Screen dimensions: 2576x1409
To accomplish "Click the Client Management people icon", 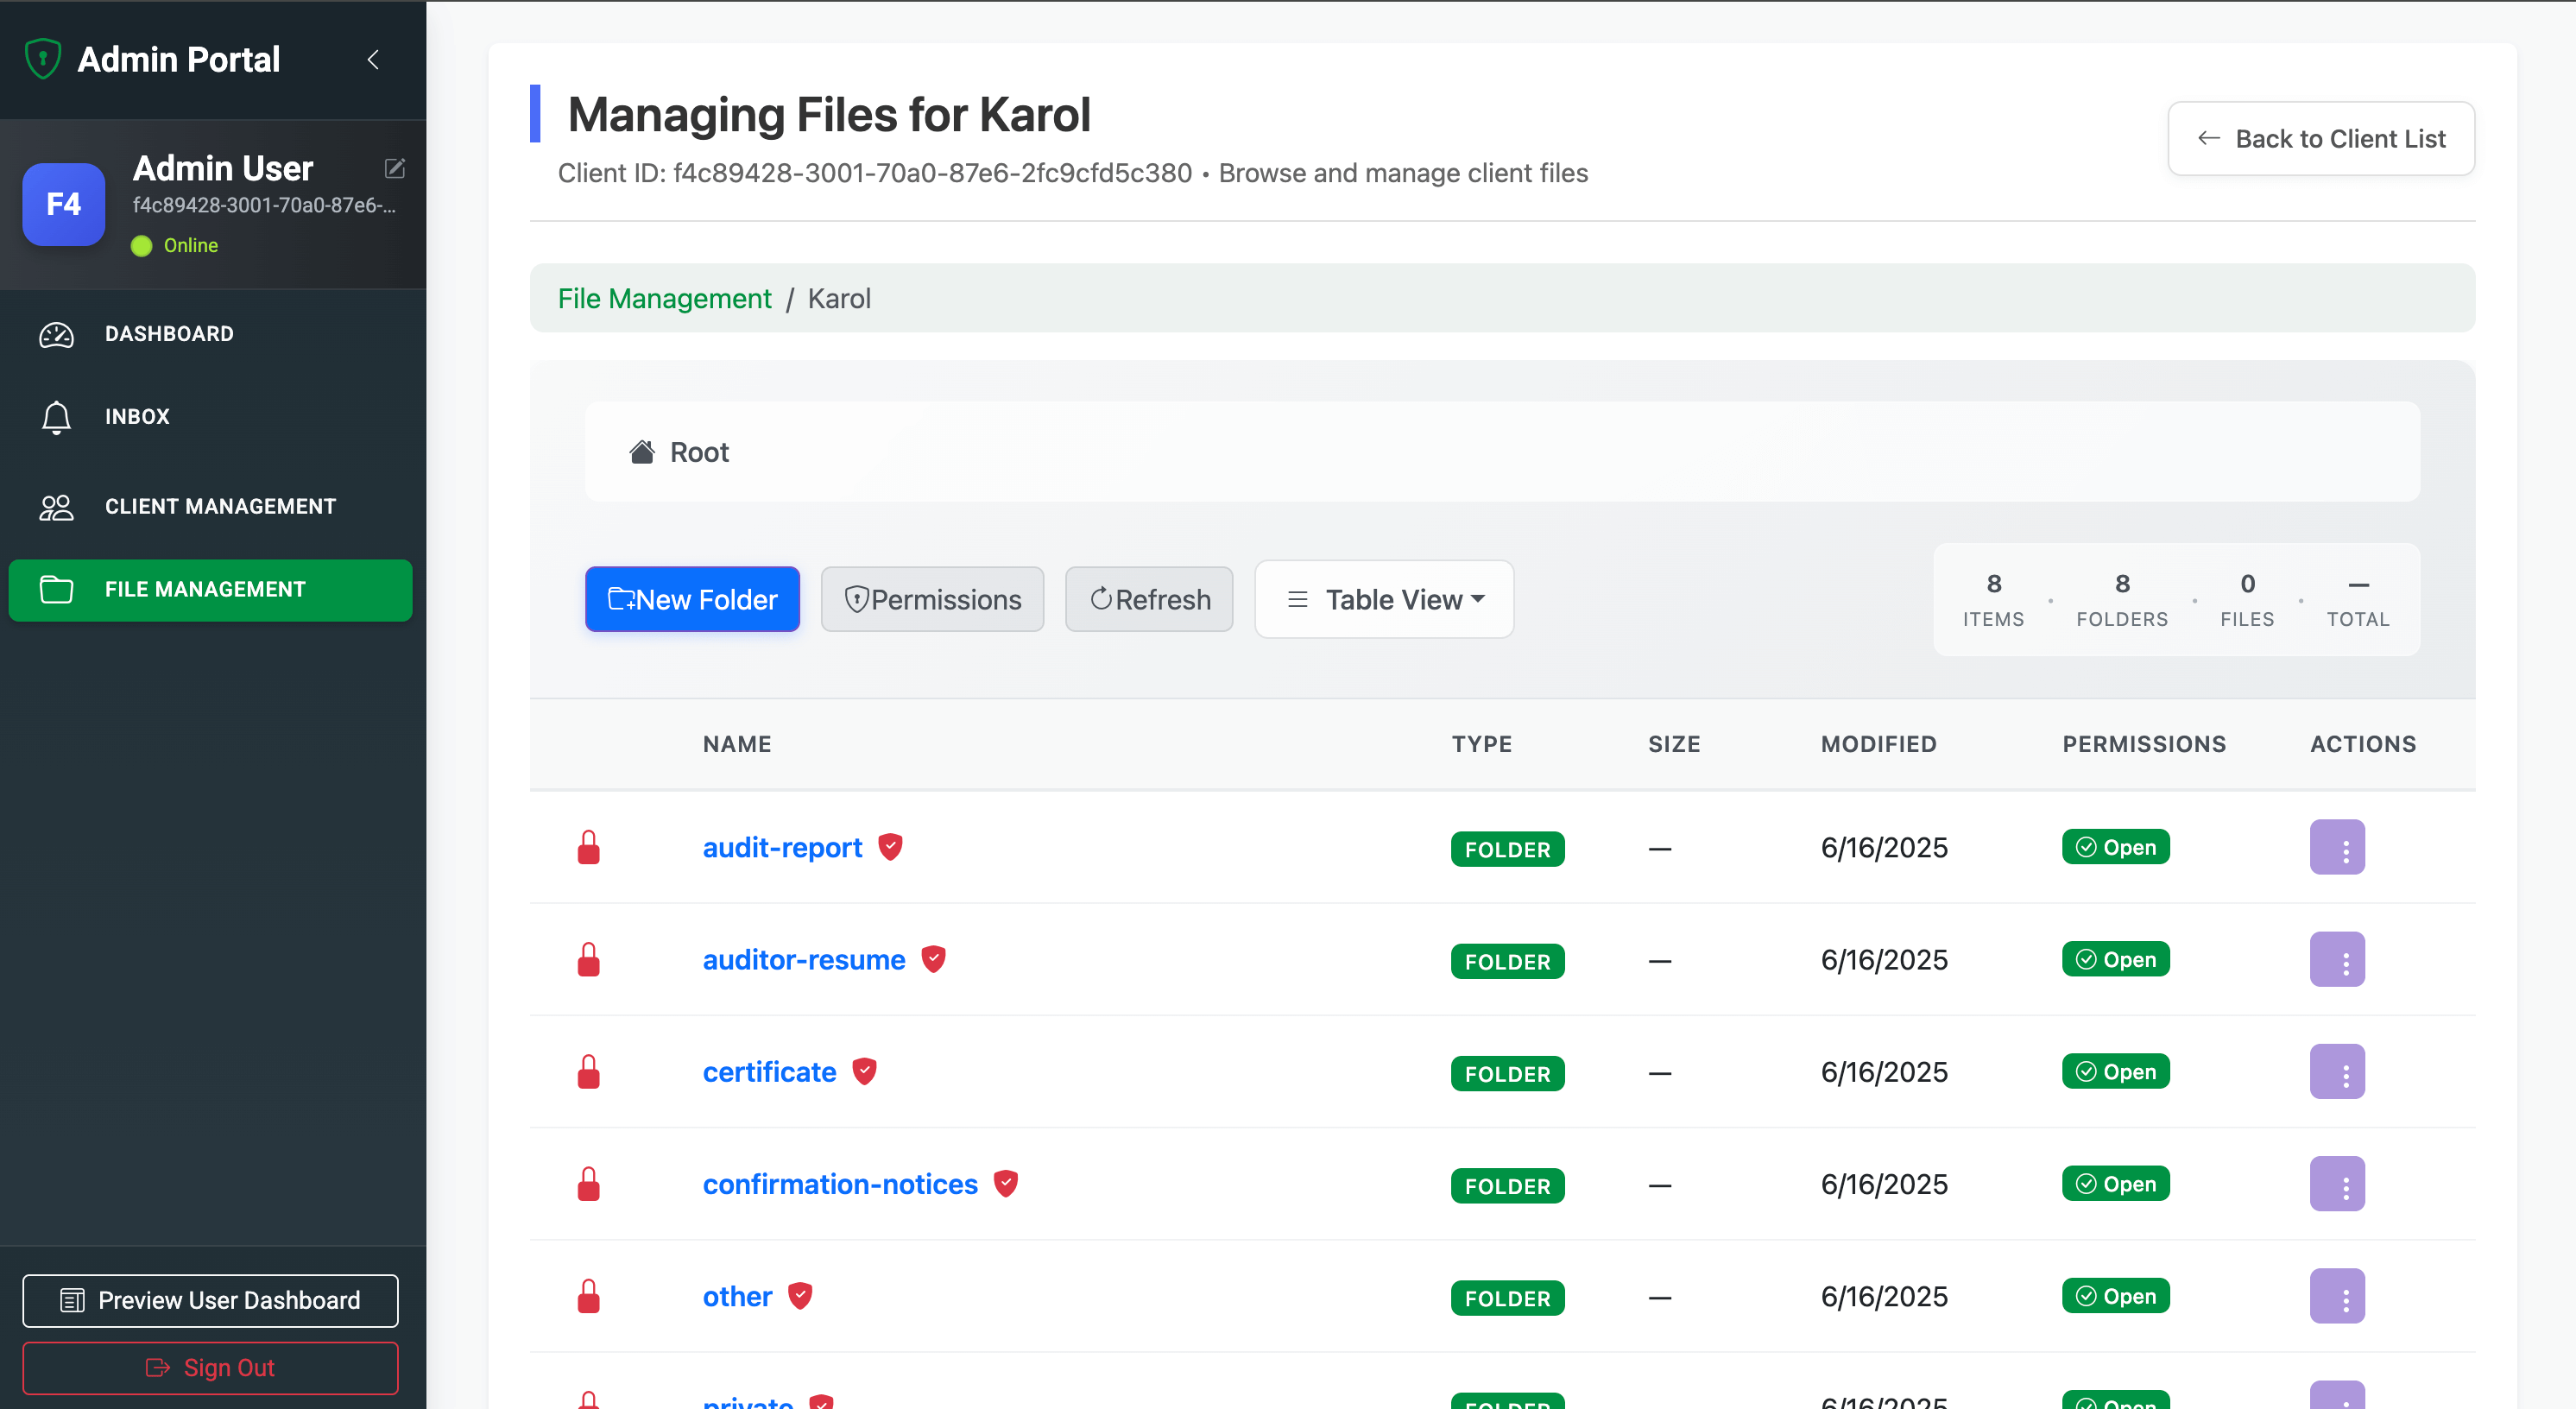I will 55,507.
